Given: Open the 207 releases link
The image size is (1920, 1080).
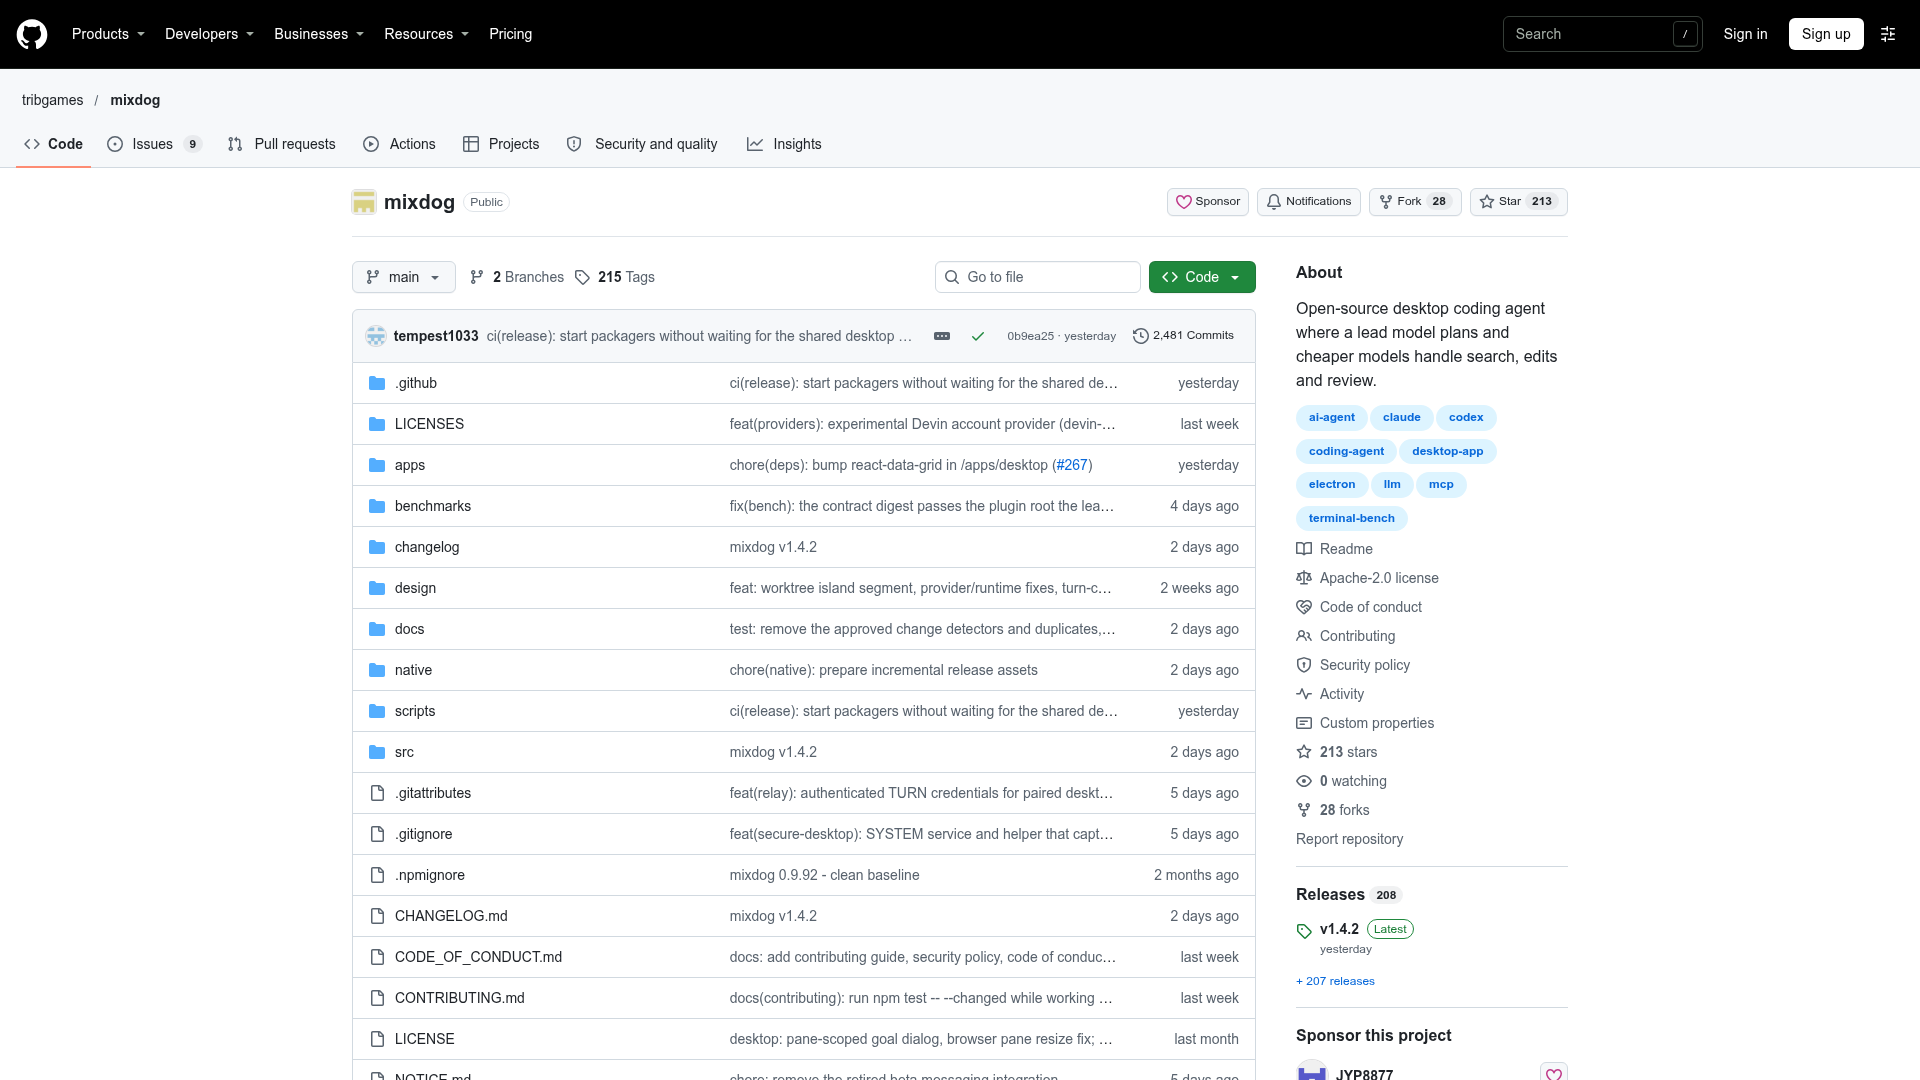Looking at the screenshot, I should [1335, 981].
